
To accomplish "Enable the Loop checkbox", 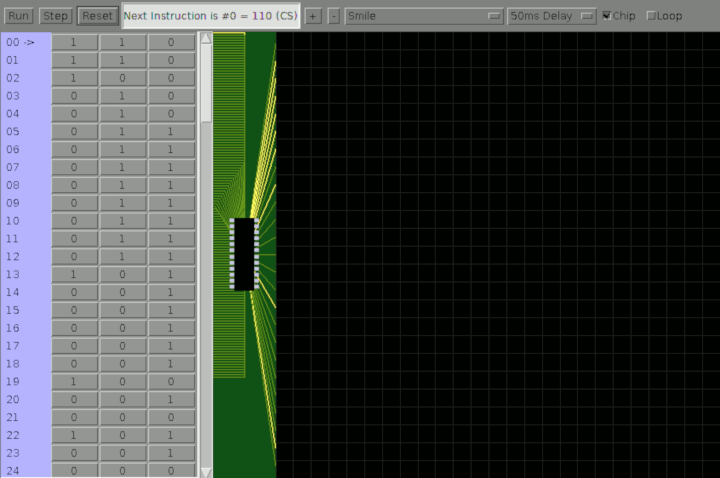I will point(653,16).
